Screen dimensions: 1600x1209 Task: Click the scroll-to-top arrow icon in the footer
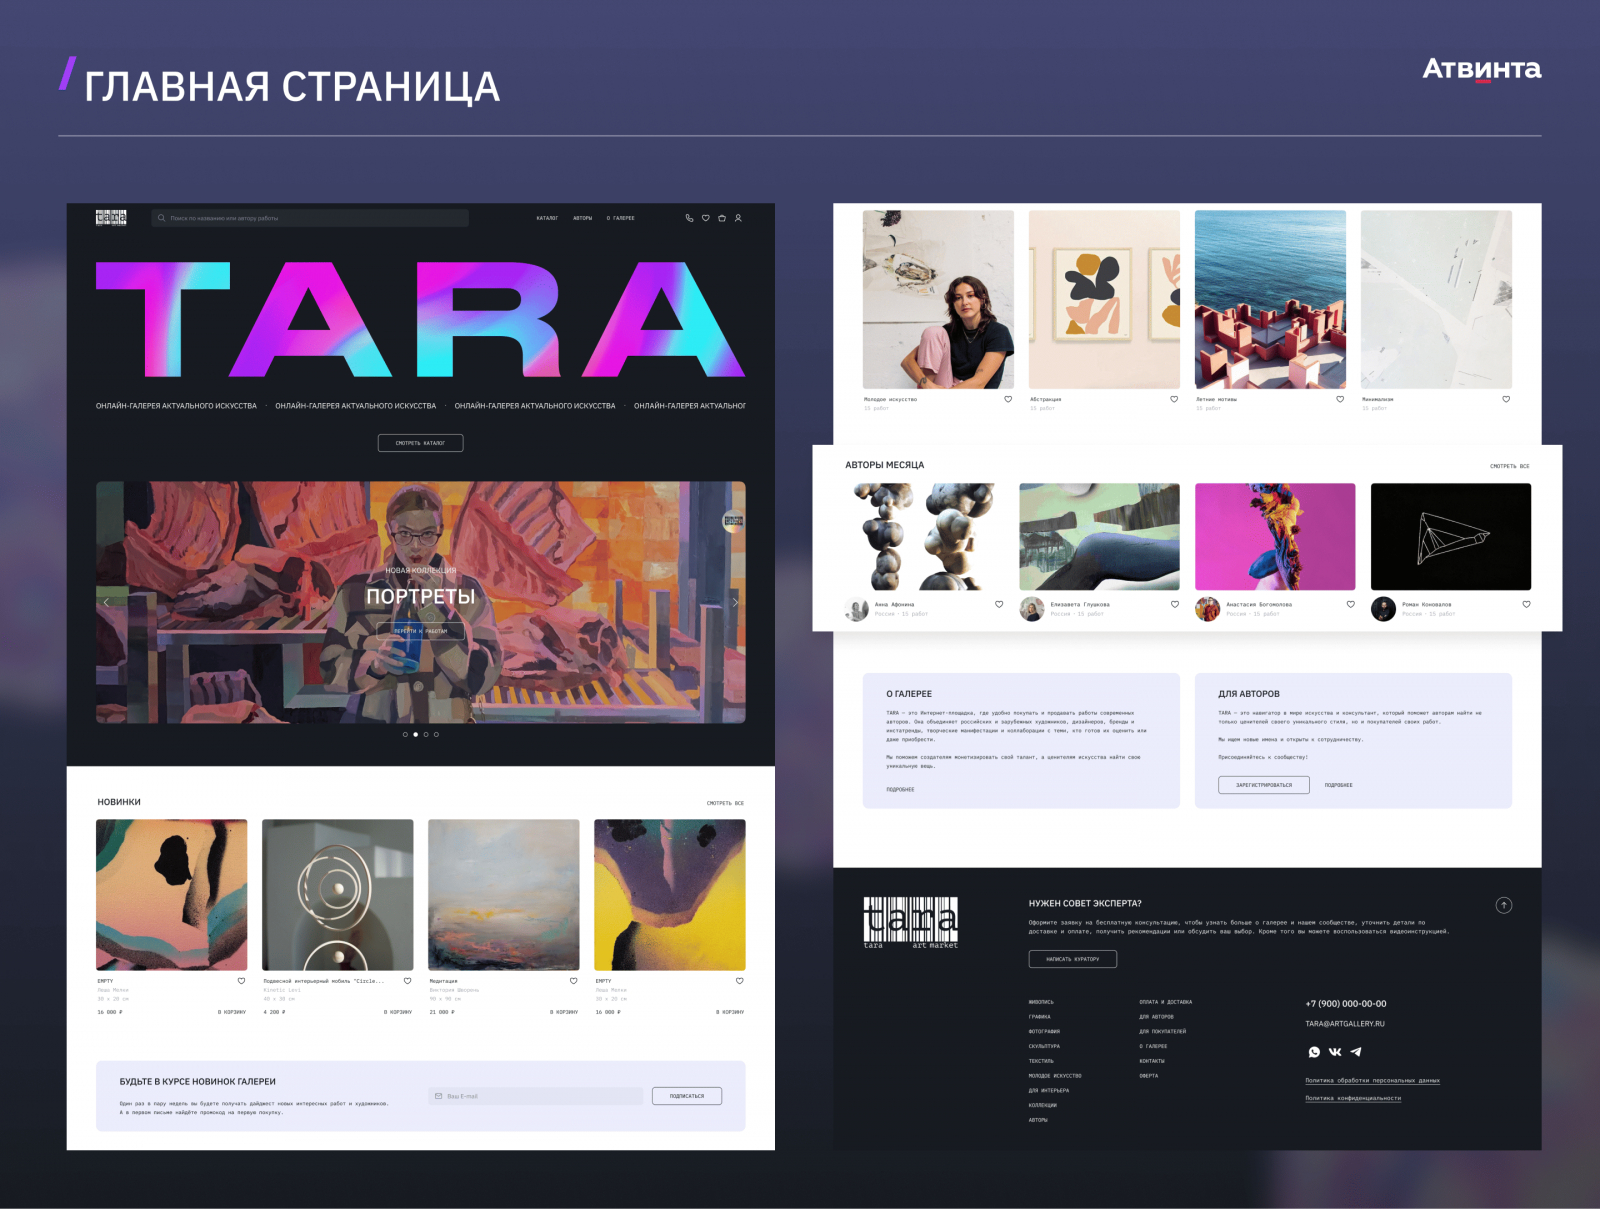1504,905
